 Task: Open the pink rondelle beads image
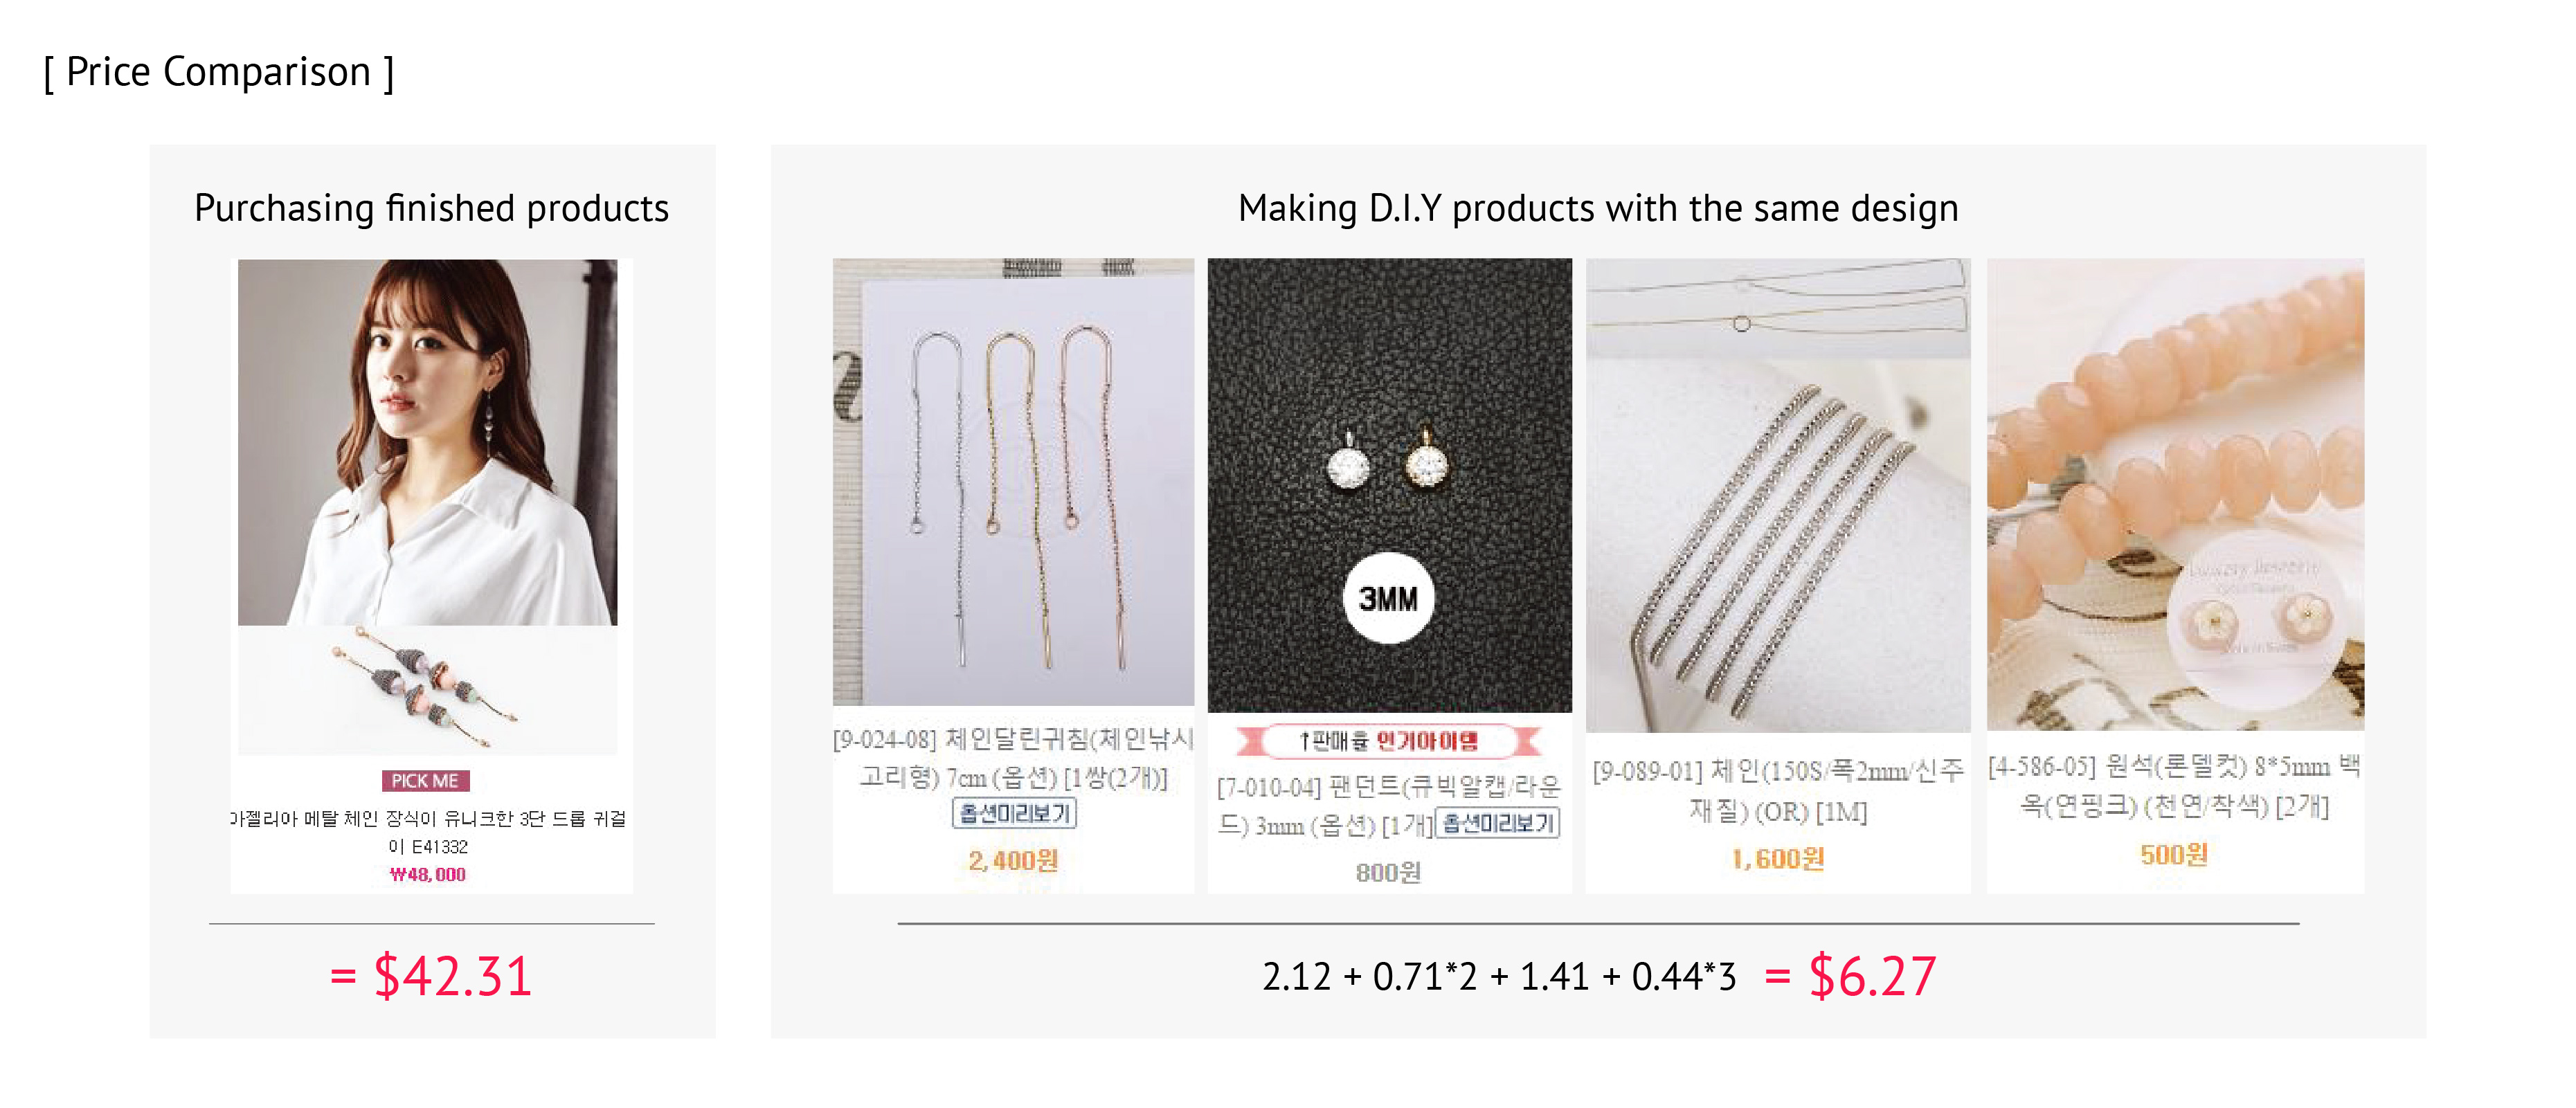tap(2175, 494)
